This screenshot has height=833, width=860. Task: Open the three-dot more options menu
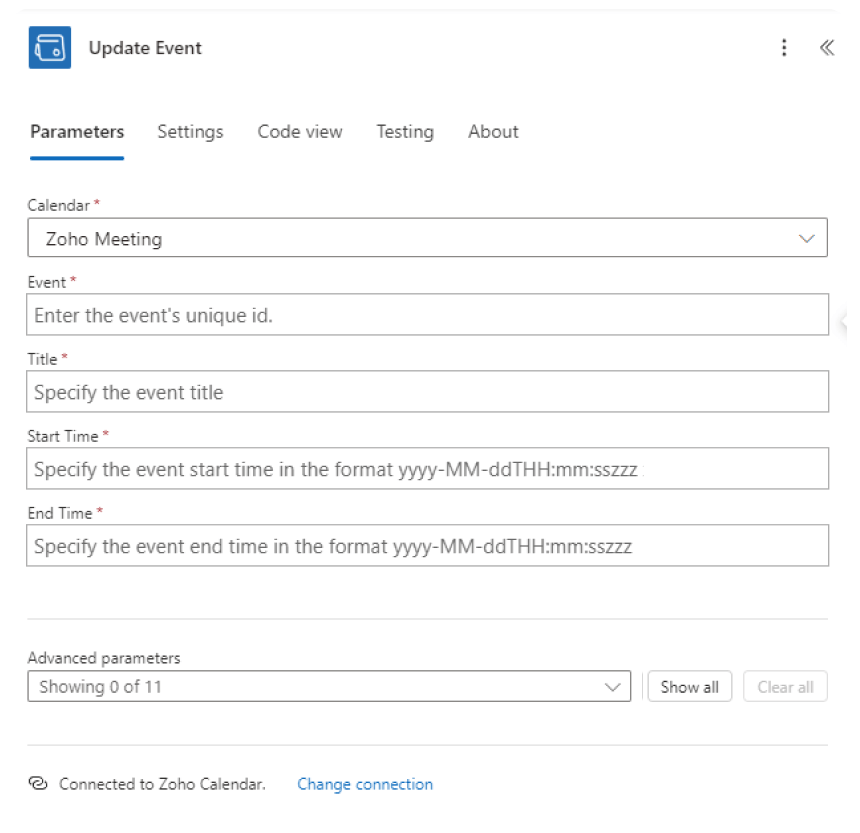[x=784, y=48]
